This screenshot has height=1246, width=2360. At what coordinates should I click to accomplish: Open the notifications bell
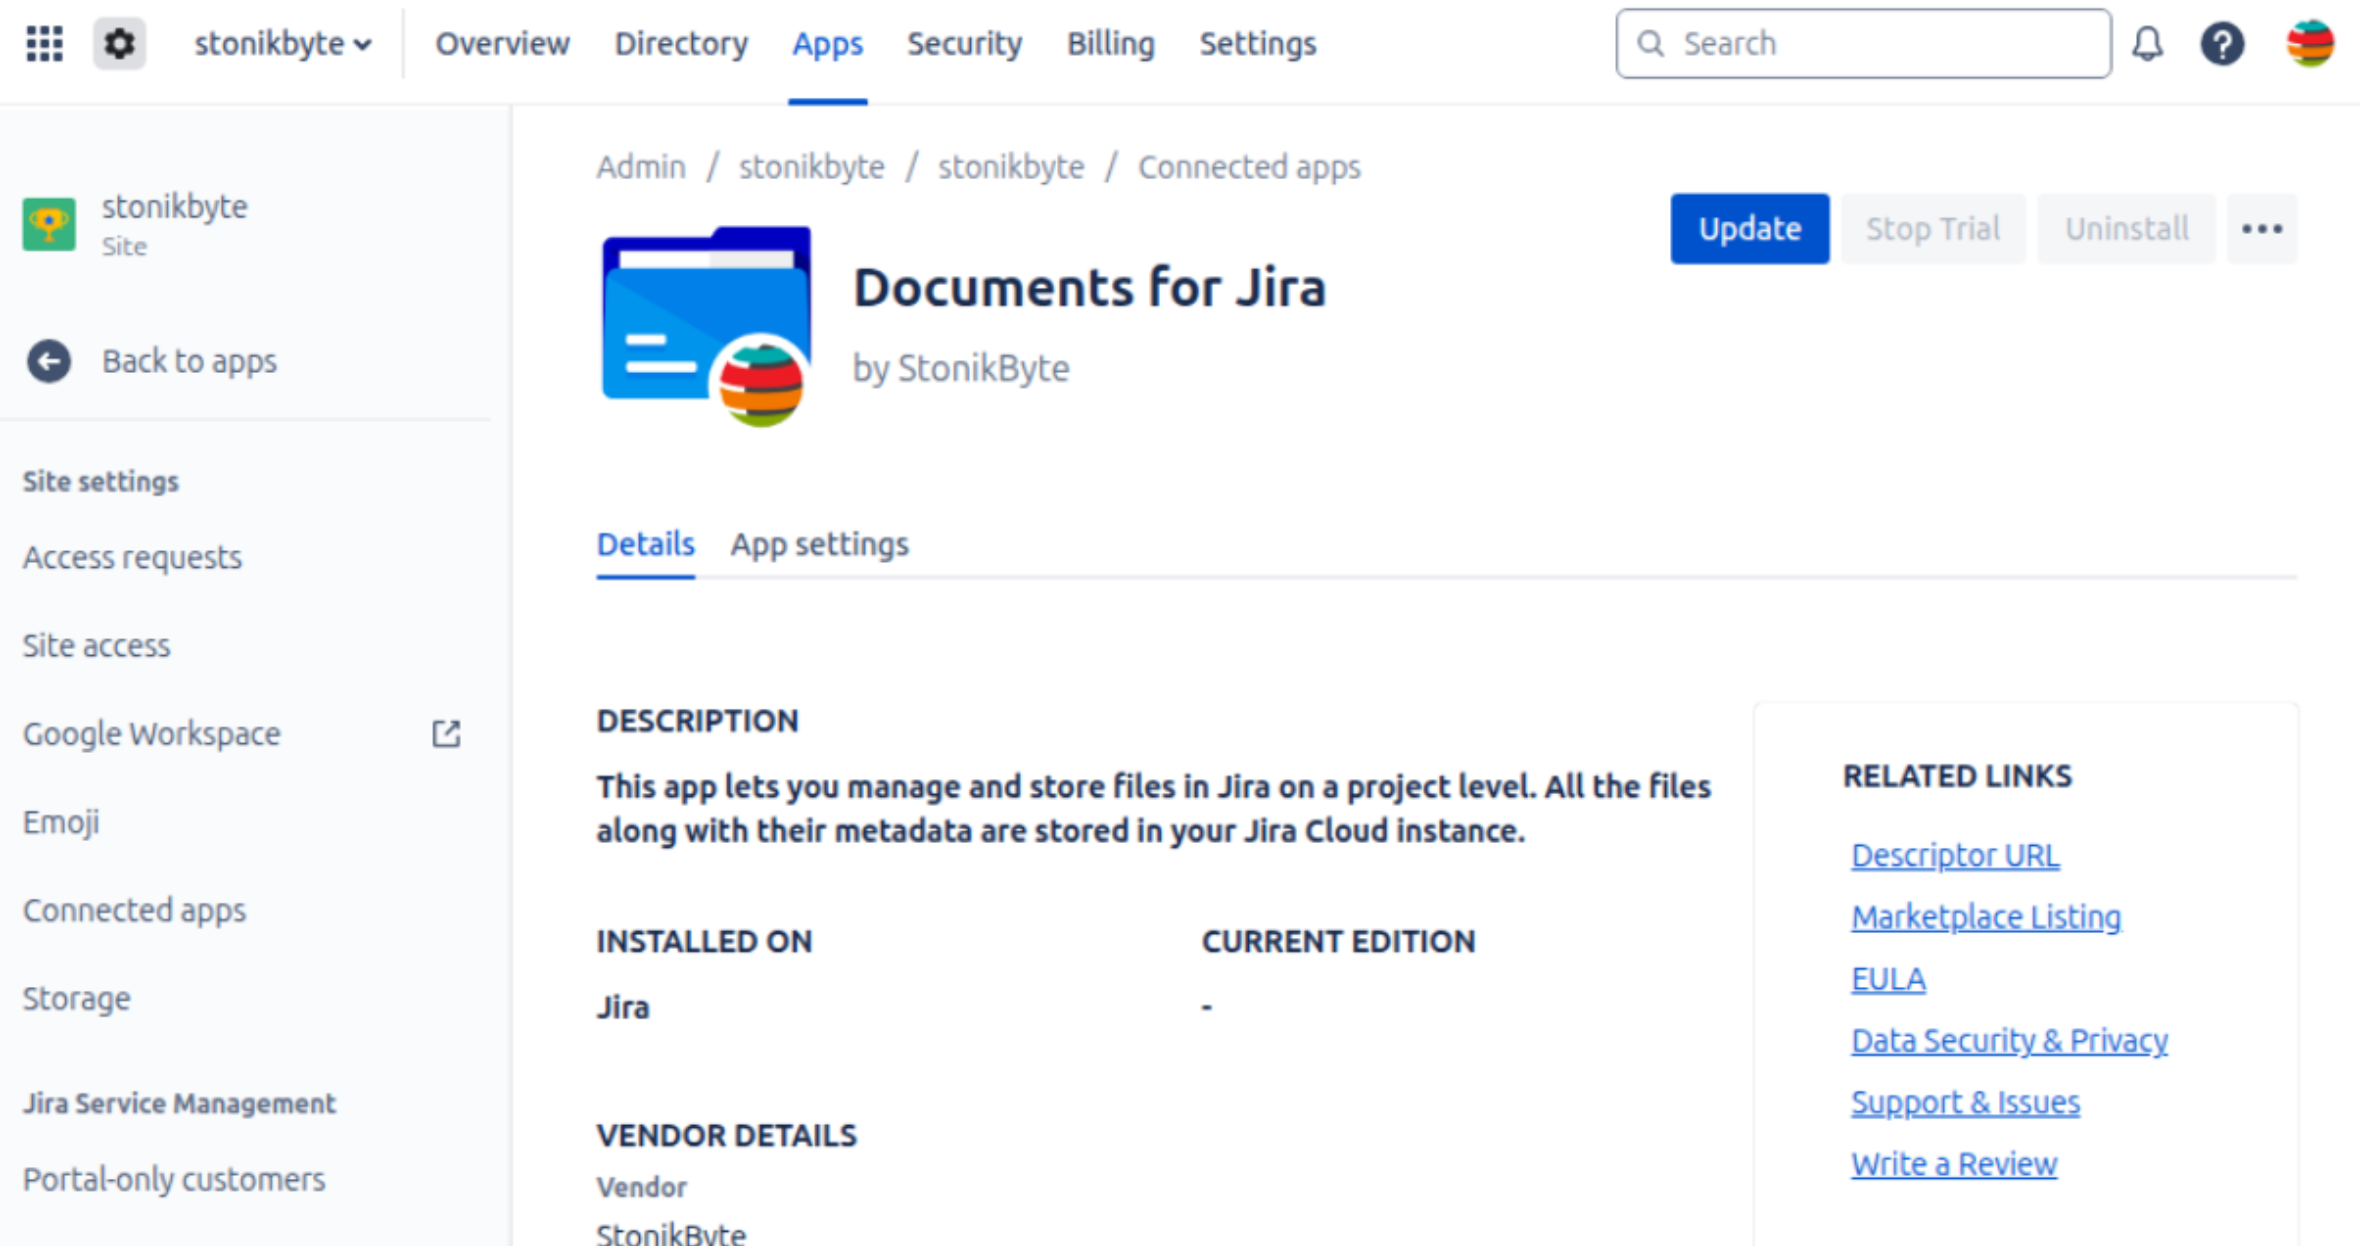click(2147, 44)
